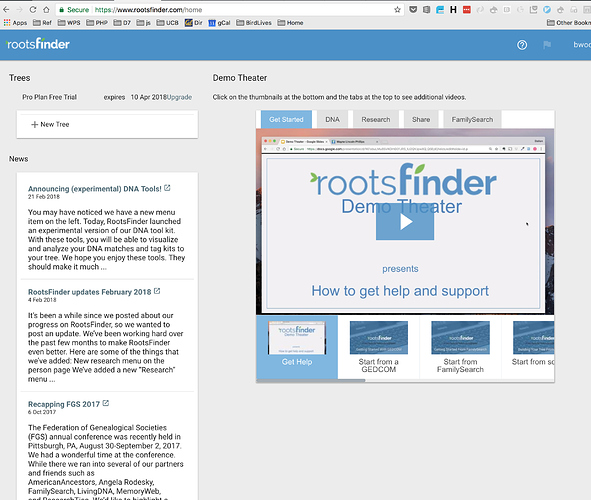Viewport: 591px width, 500px height.
Task: Click the red LastPass extension icon
Action: tap(467, 10)
